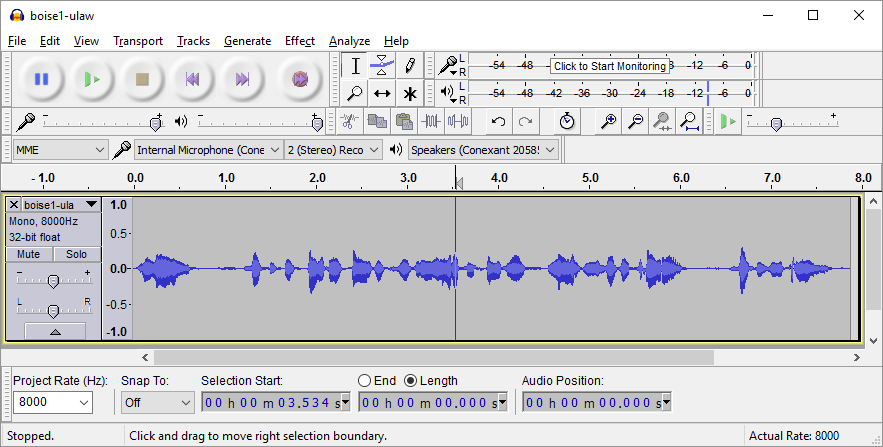Mute the boise1-ula track

[x=29, y=254]
